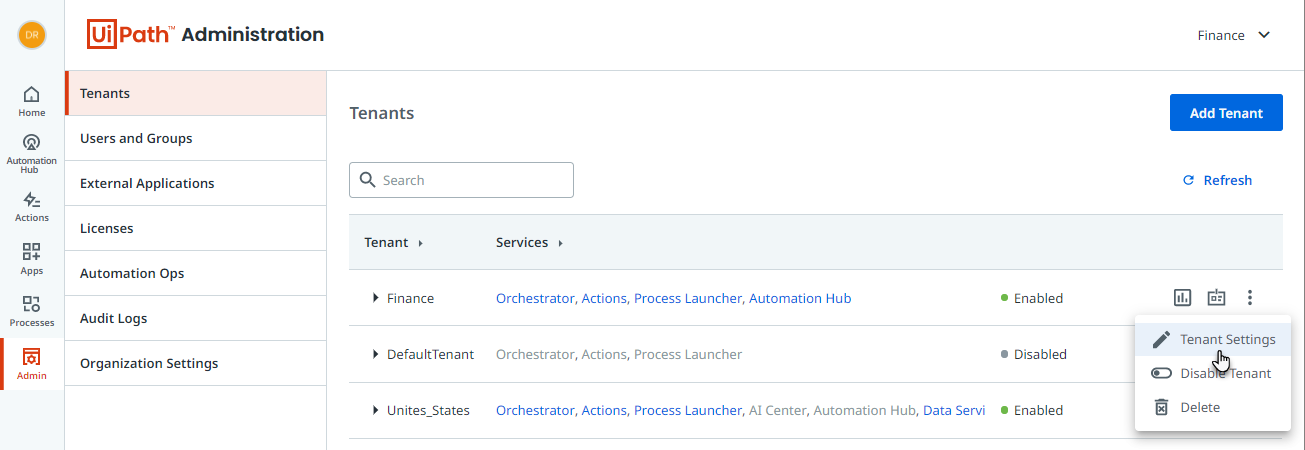Open the Unites_States Data Service link
This screenshot has width=1305, height=450.
pos(954,410)
